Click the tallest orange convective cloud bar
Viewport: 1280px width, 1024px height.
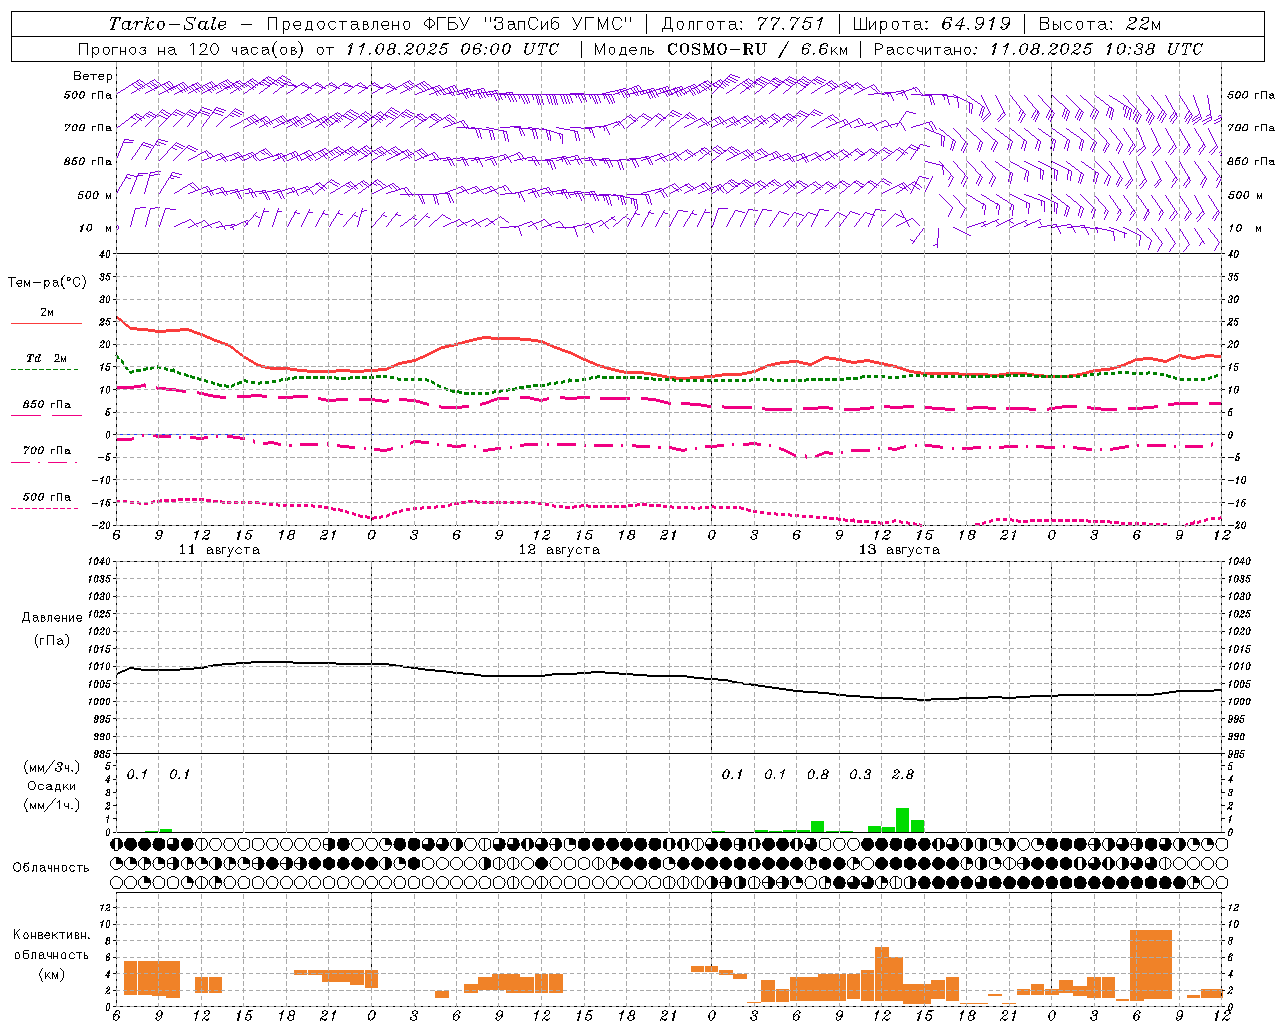point(1150,965)
